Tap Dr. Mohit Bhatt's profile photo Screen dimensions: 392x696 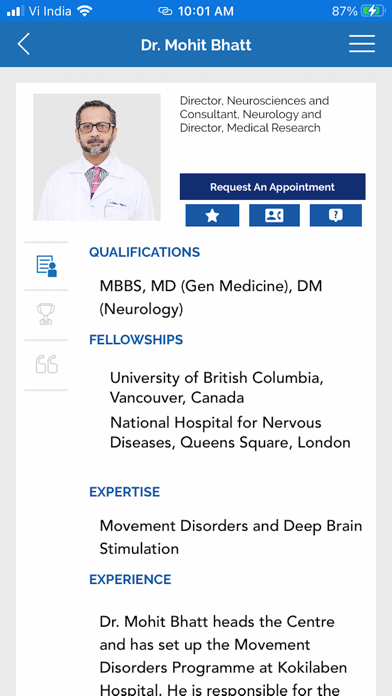[97, 157]
